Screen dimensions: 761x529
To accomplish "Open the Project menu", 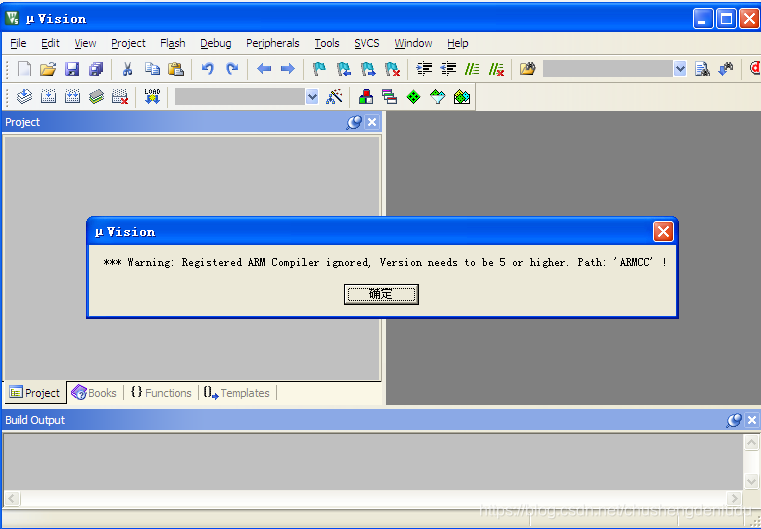I will coord(128,43).
